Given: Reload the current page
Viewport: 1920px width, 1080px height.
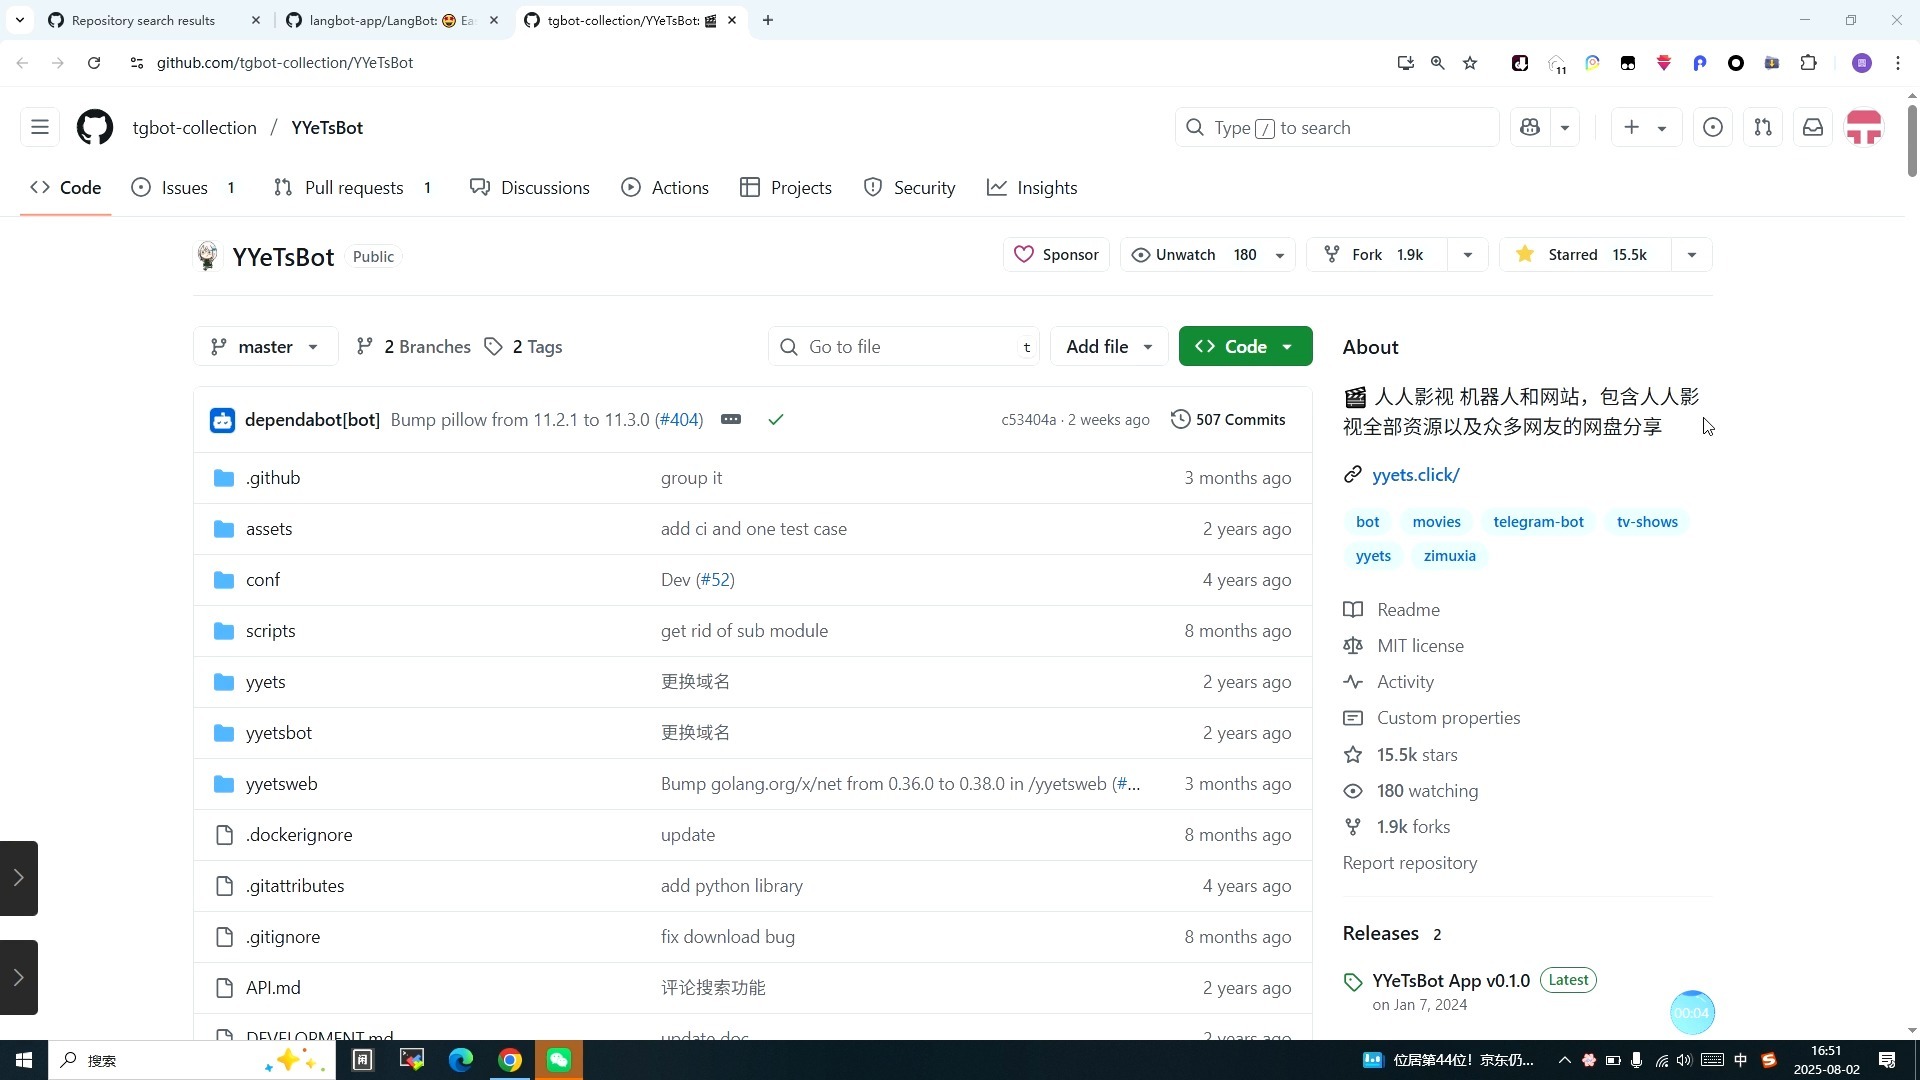Looking at the screenshot, I should click(x=94, y=63).
